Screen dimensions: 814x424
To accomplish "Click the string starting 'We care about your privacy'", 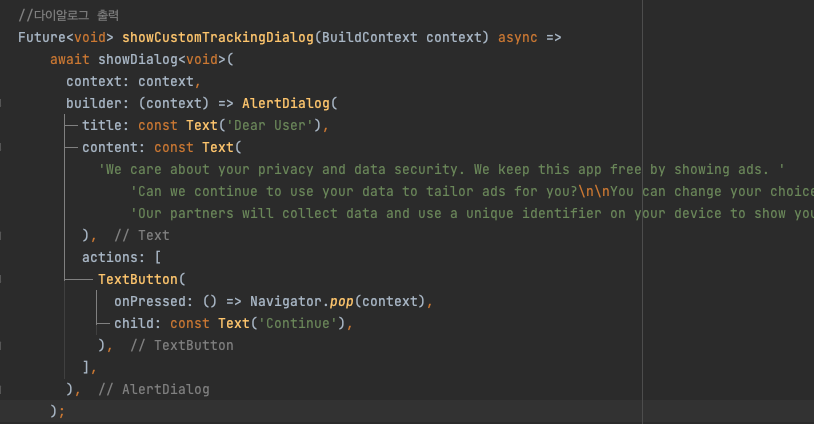I will coord(441,169).
